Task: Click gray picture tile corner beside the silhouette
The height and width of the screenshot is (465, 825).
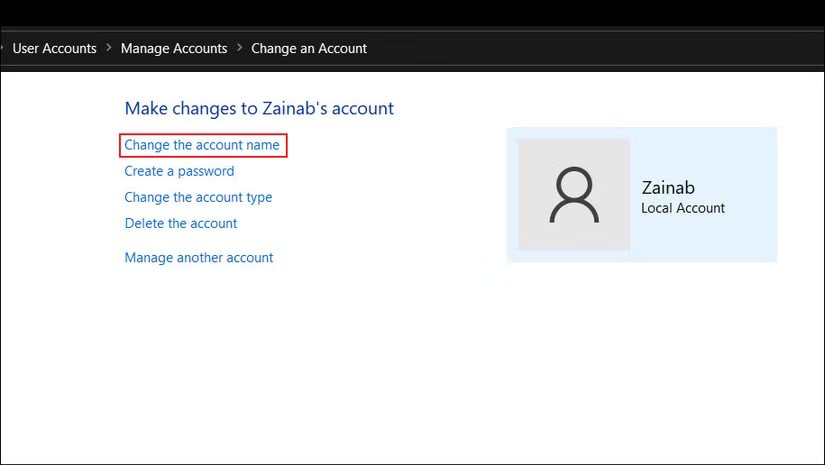Action: pyautogui.click(x=528, y=150)
